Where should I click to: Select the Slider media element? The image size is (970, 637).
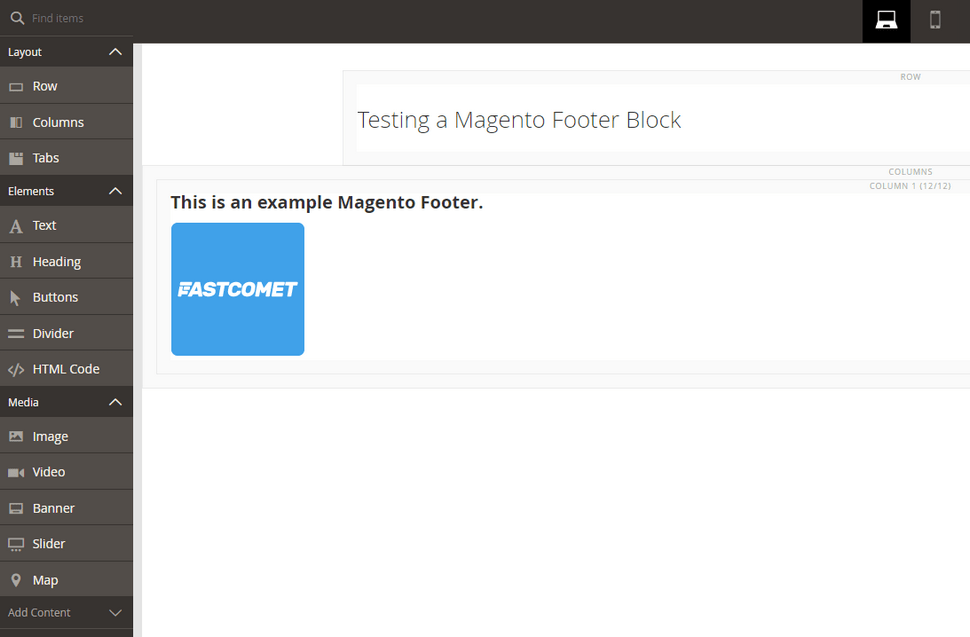[x=66, y=544]
